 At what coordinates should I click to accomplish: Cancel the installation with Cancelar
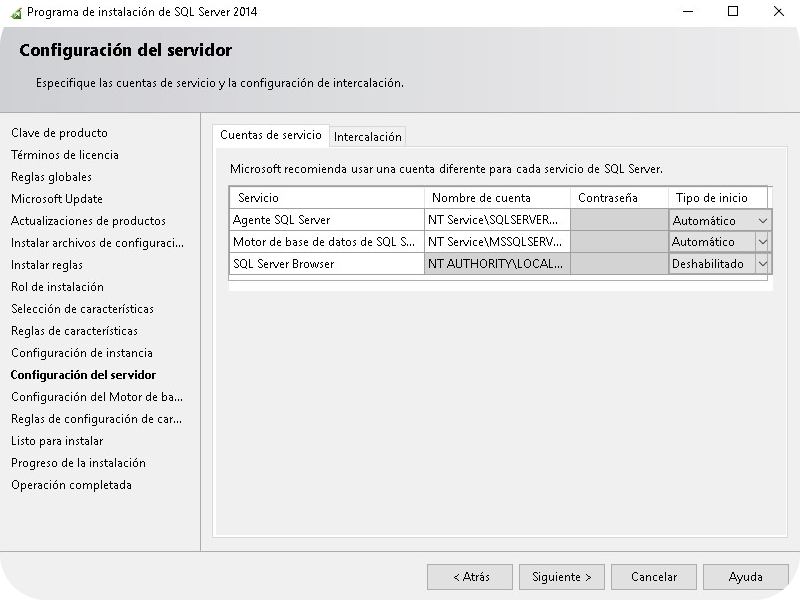(654, 577)
